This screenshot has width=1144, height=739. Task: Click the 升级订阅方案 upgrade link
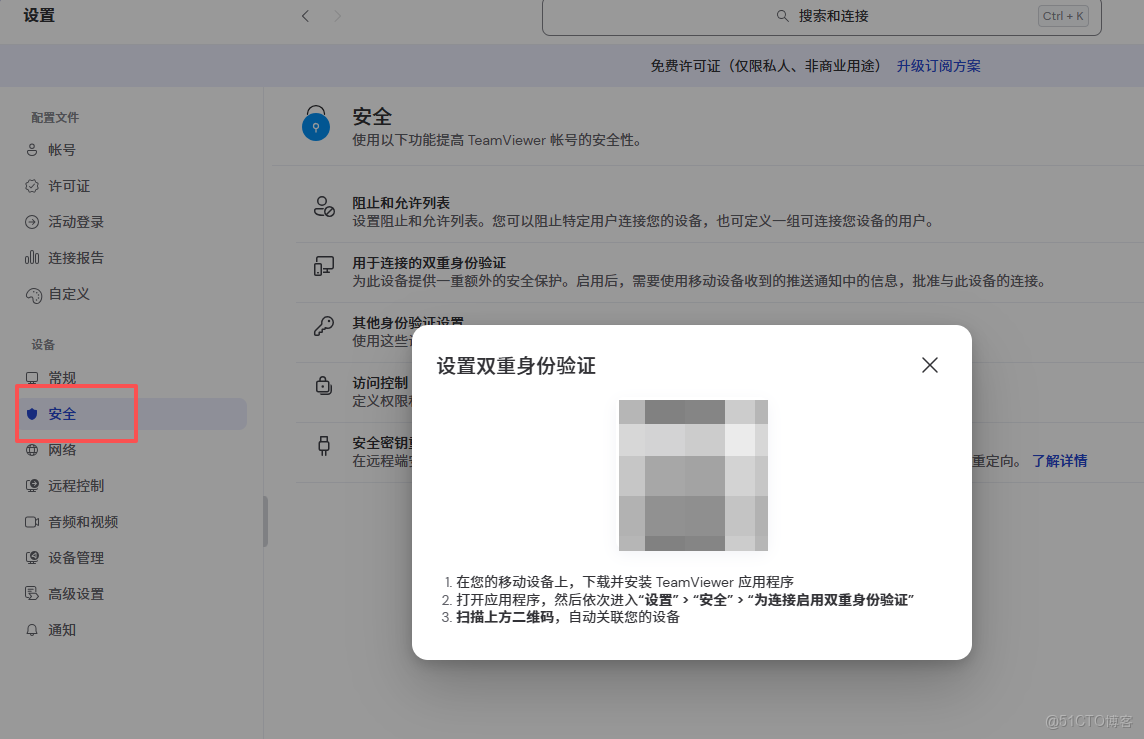coord(938,64)
